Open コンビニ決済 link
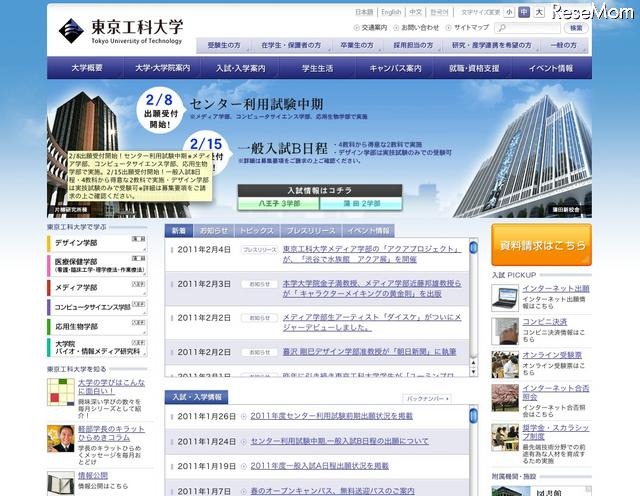 click(x=544, y=322)
